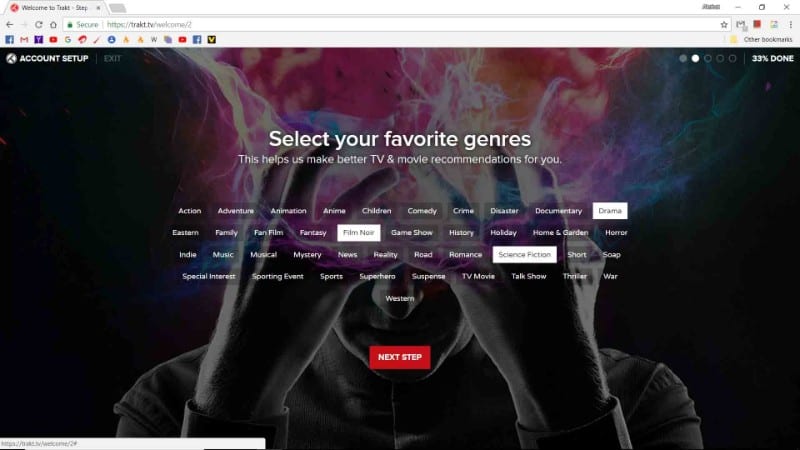
Task: Reload the page with the refresh icon
Action: tap(39, 24)
